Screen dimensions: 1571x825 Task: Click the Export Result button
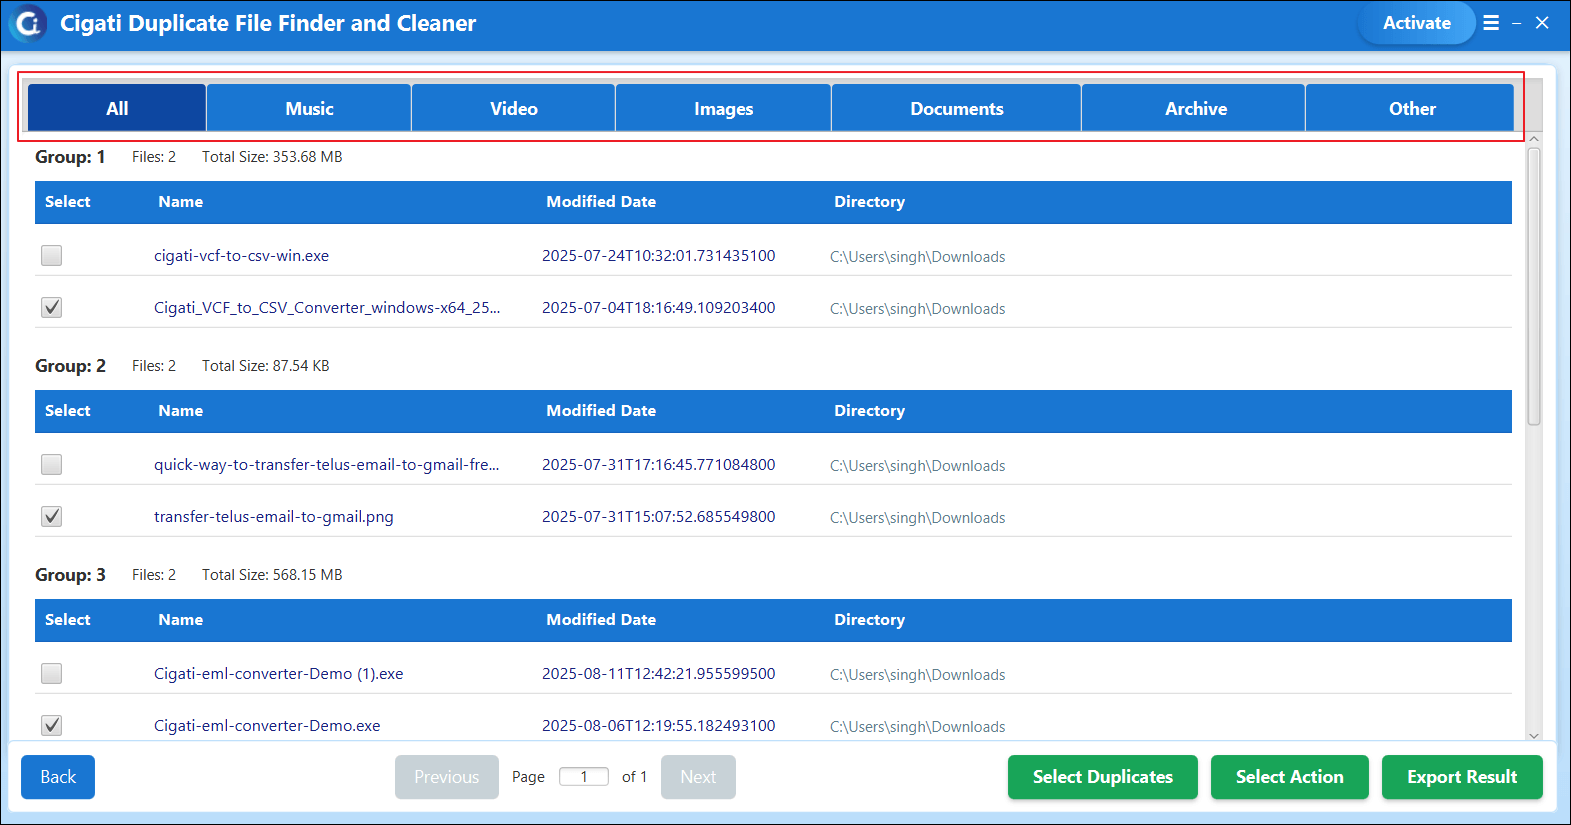1462,777
